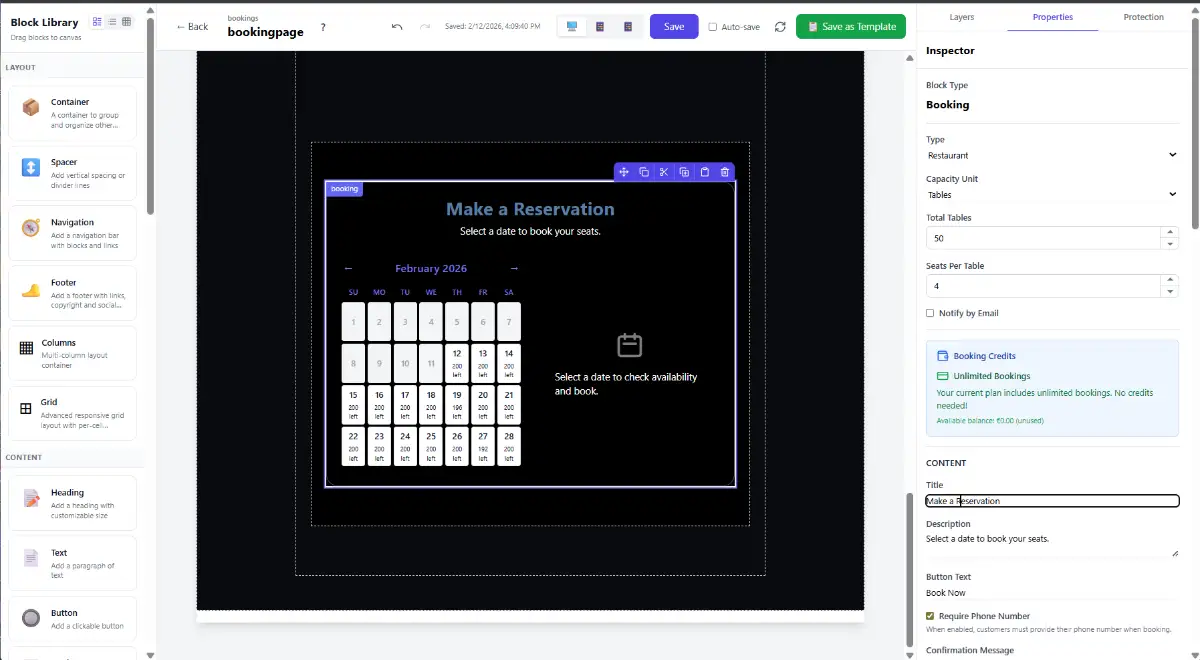The height and width of the screenshot is (660, 1200).
Task: Check the Notify by Email option
Action: [930, 313]
